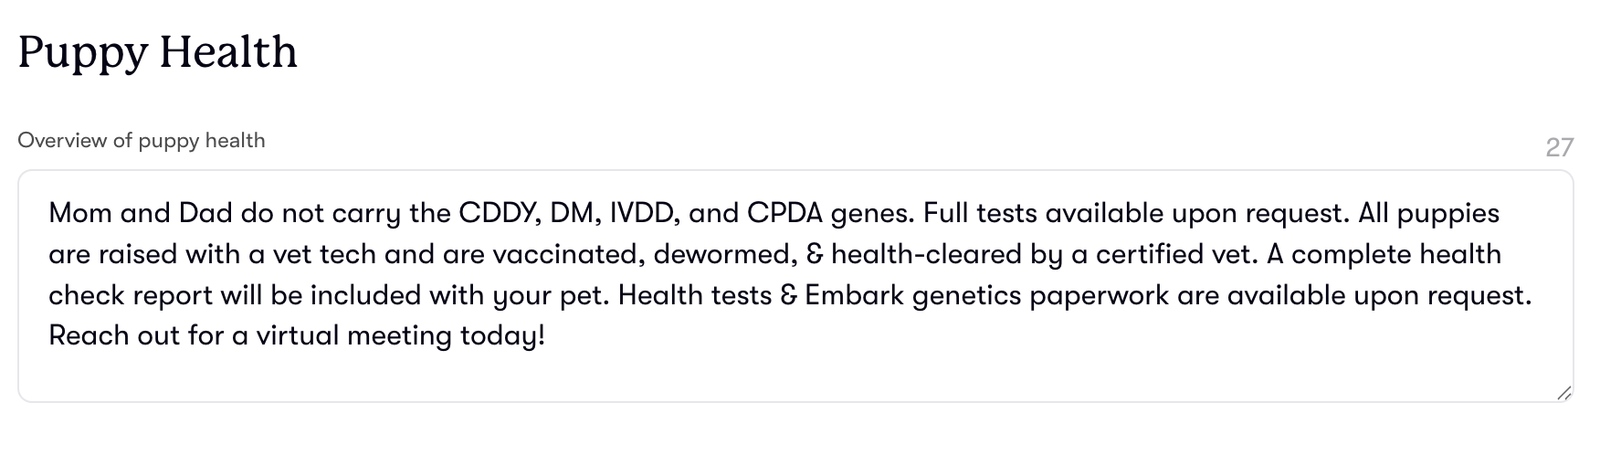
Task: Click the character counter showing 27
Action: pyautogui.click(x=1559, y=147)
